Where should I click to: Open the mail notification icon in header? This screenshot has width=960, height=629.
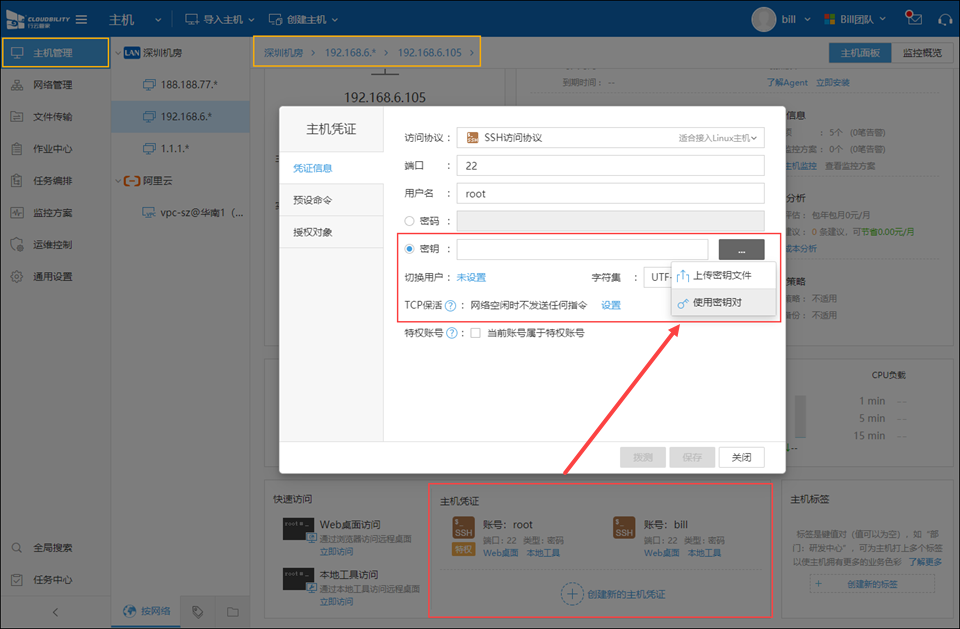(913, 19)
